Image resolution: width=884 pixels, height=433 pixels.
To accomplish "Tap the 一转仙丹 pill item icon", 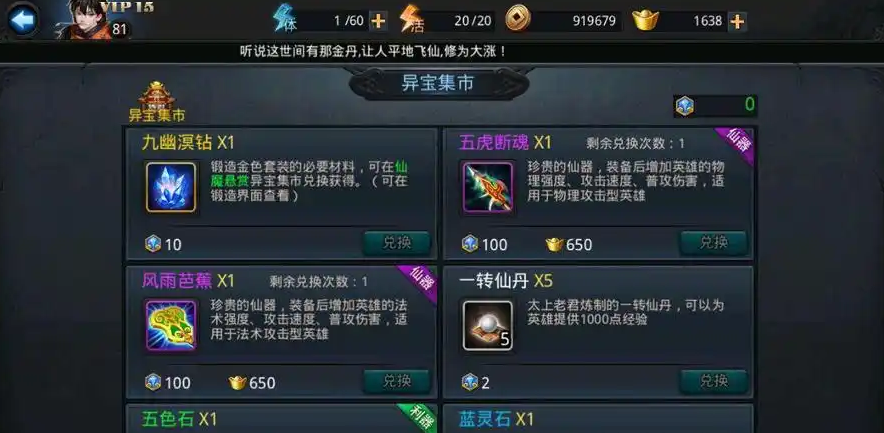I will [488, 325].
